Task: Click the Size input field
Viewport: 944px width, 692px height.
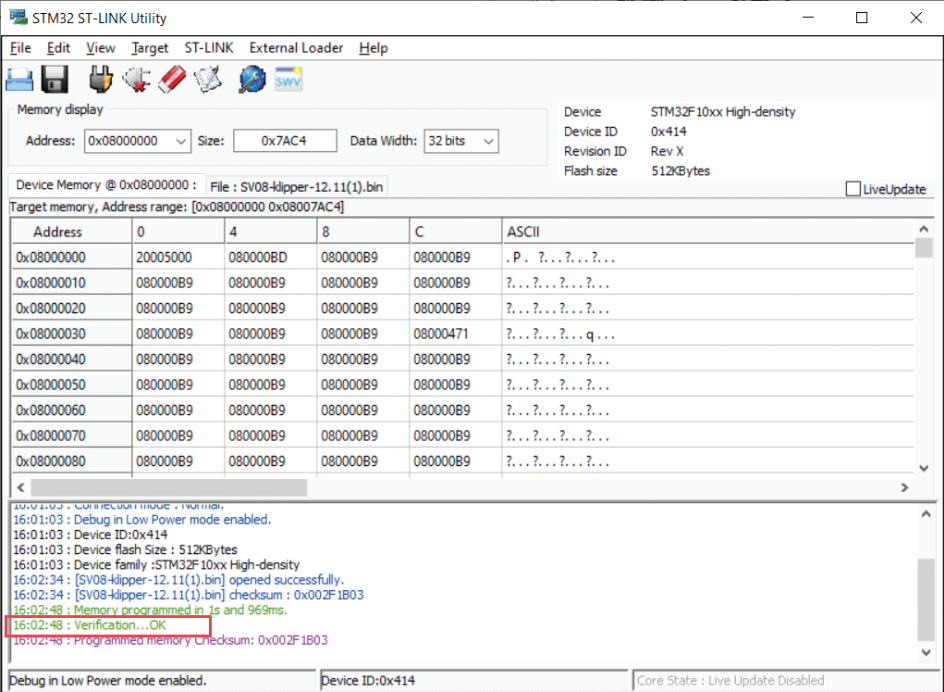Action: pyautogui.click(x=284, y=142)
